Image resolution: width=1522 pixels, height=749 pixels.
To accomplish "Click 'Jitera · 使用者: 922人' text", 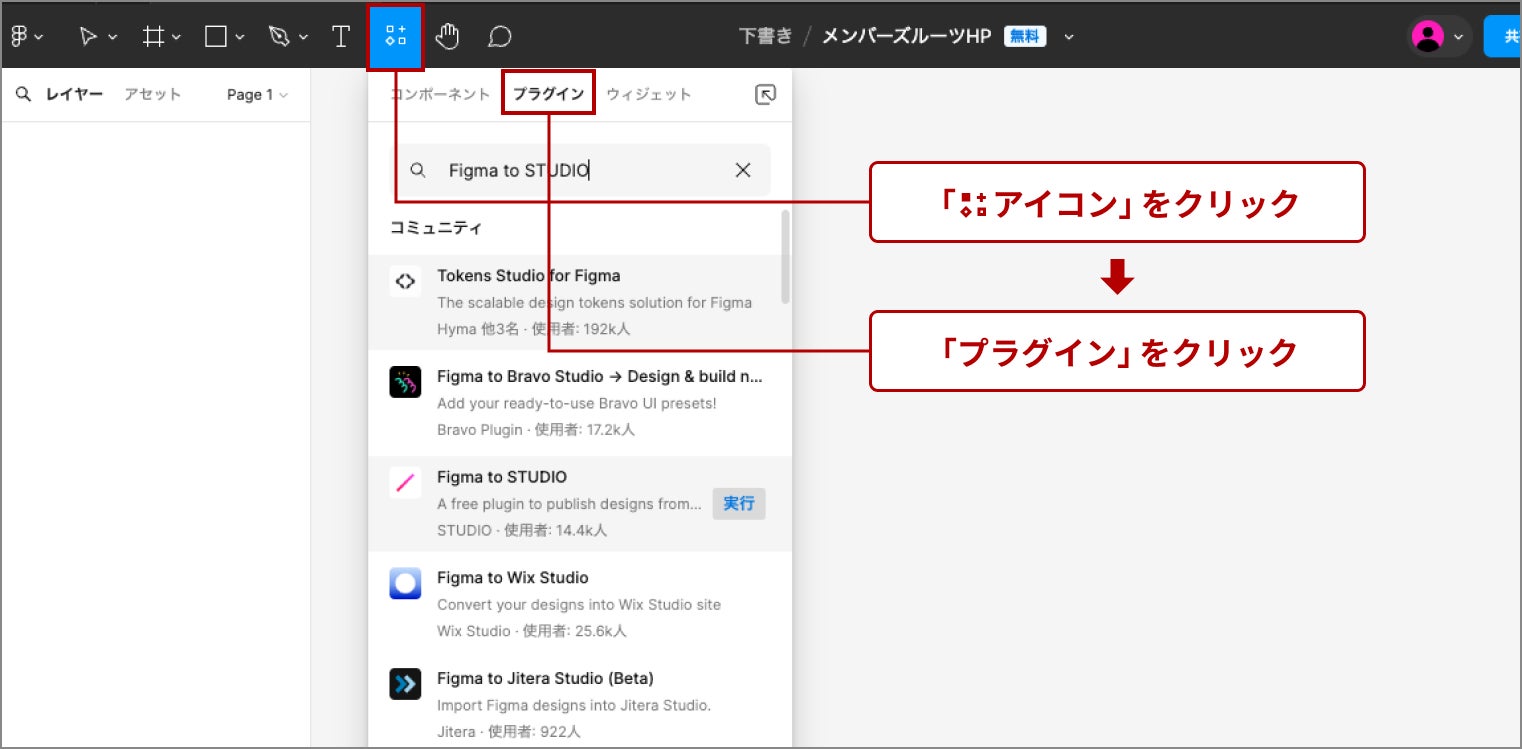I will pyautogui.click(x=508, y=732).
